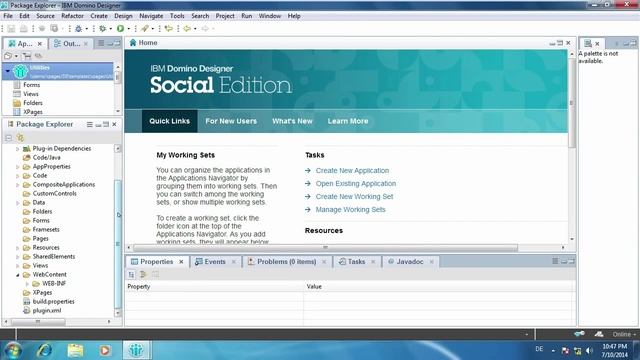This screenshot has width=640, height=360.
Task: Click the Home tab house icon
Action: (x=133, y=42)
